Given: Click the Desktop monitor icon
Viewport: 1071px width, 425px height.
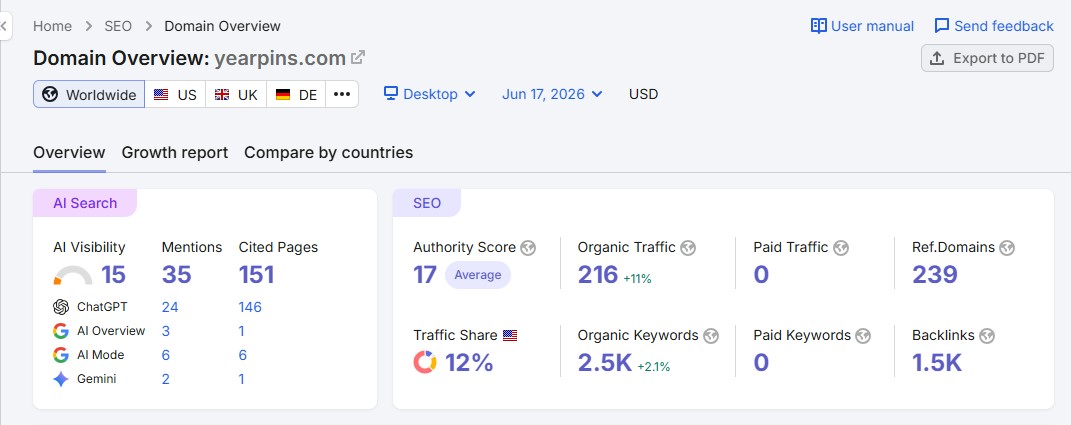Looking at the screenshot, I should click(391, 94).
